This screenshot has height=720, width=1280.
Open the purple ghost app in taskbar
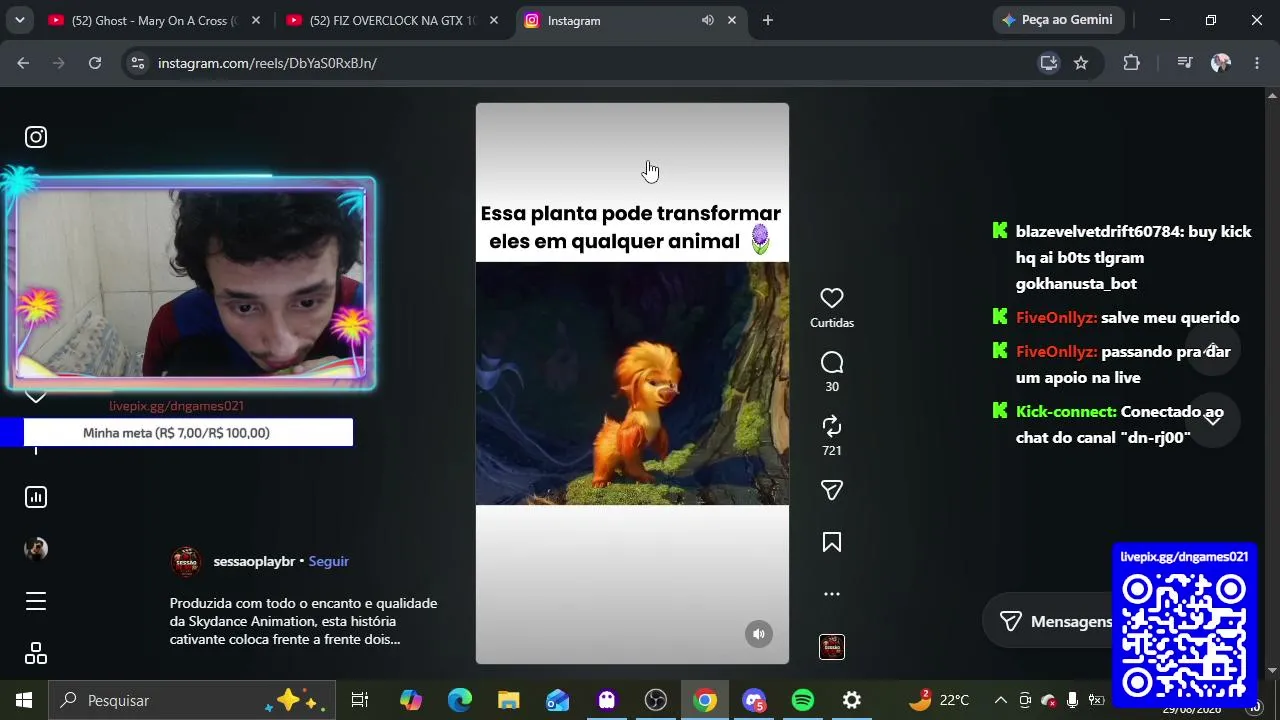point(607,700)
